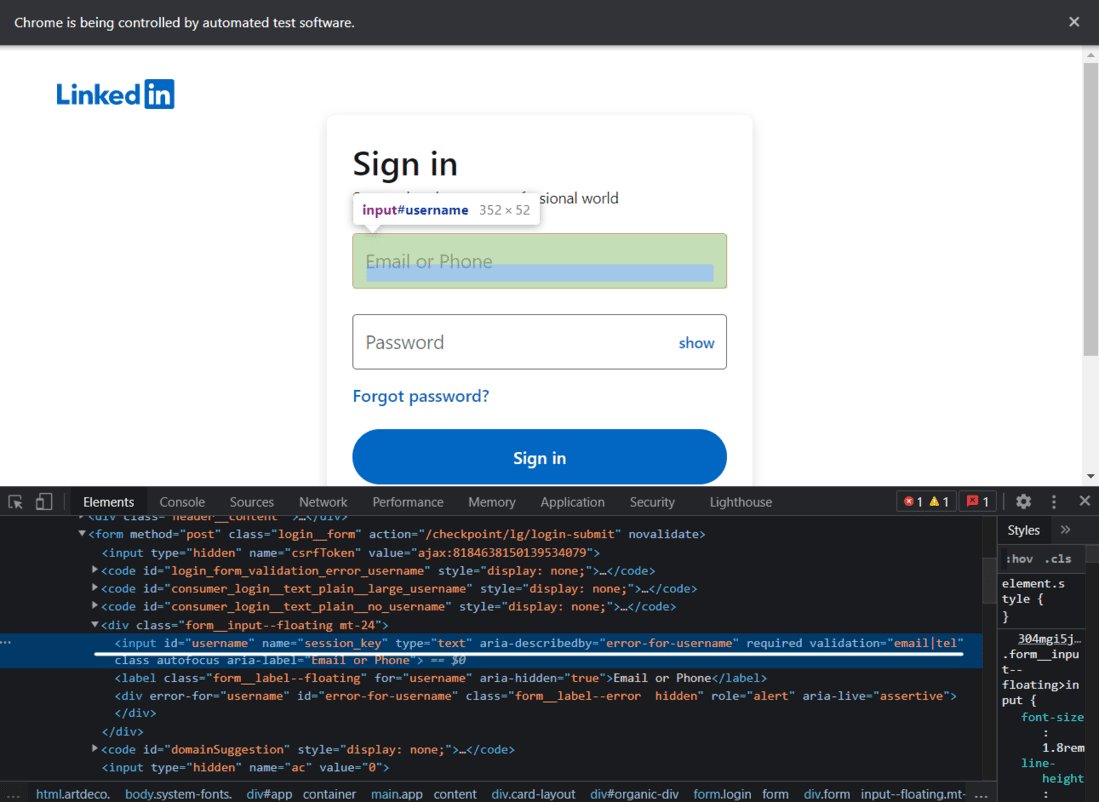Image resolution: width=1099 pixels, height=802 pixels.
Task: Click div.form breadcrumb
Action: pos(826,794)
